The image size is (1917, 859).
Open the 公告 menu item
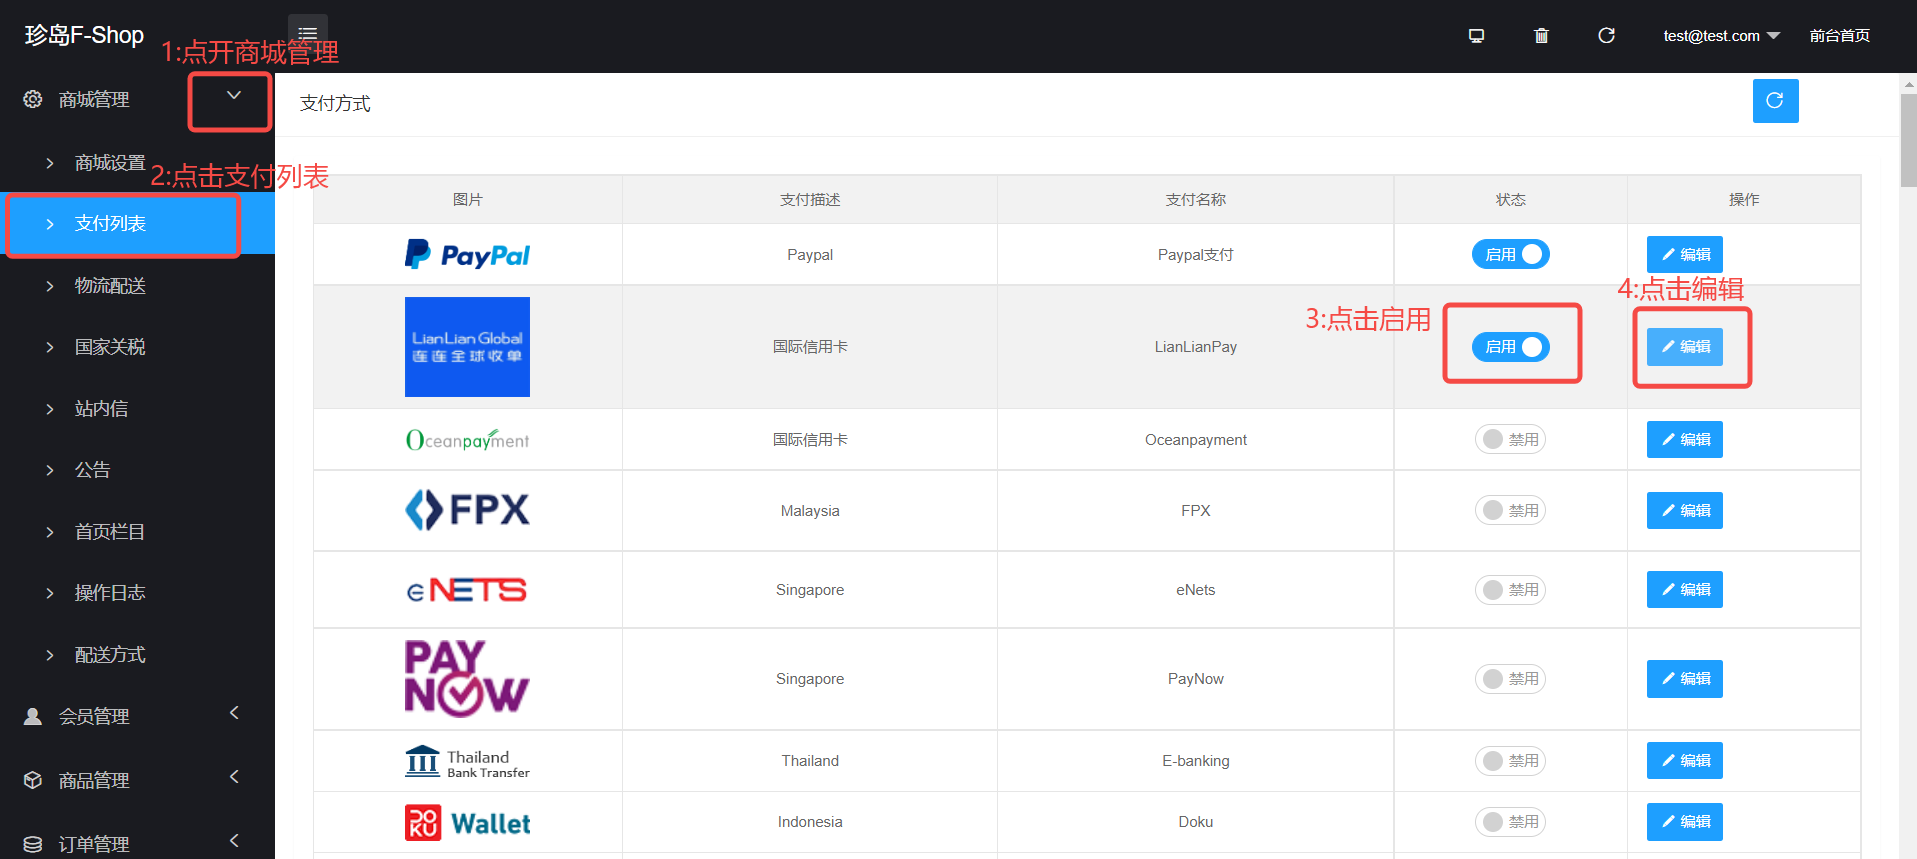[x=137, y=470]
